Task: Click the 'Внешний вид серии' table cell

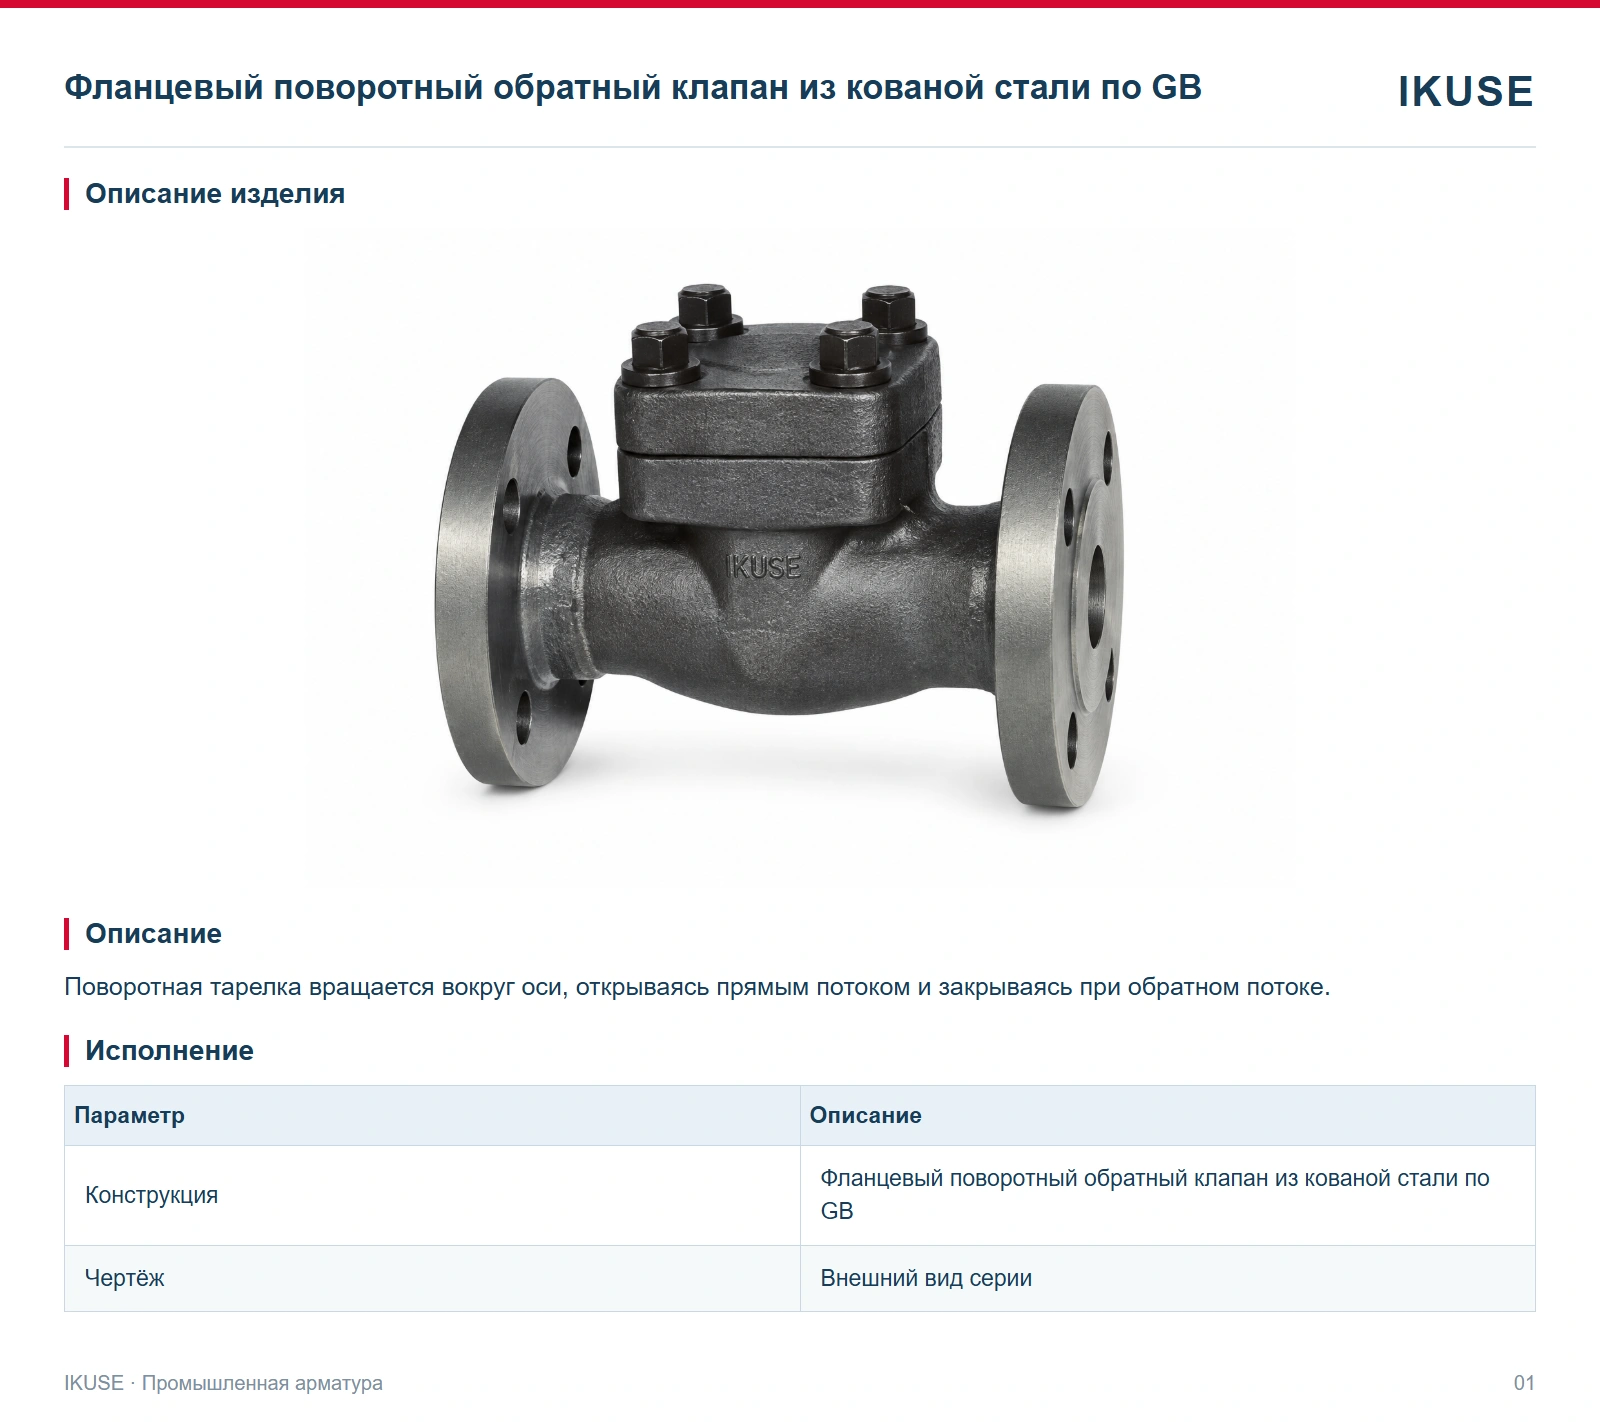Action: (x=1168, y=1279)
